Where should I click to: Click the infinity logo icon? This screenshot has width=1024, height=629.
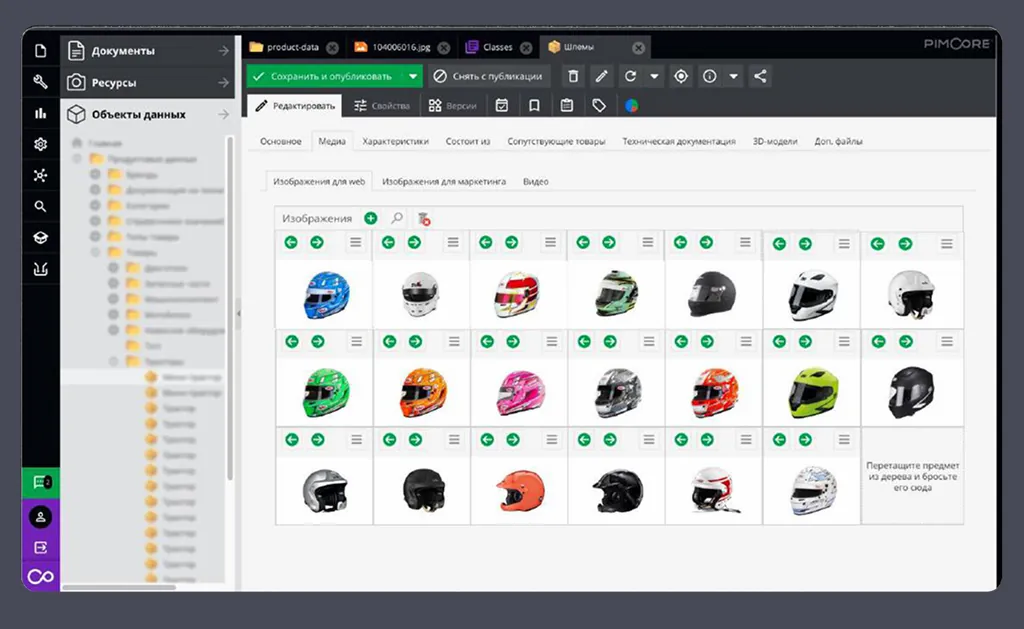[x=40, y=577]
